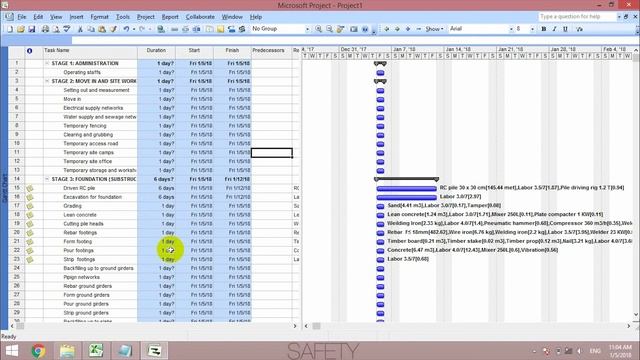The height and width of the screenshot is (360, 640).
Task: Open the Arial font dropdown
Action: click(x=511, y=29)
